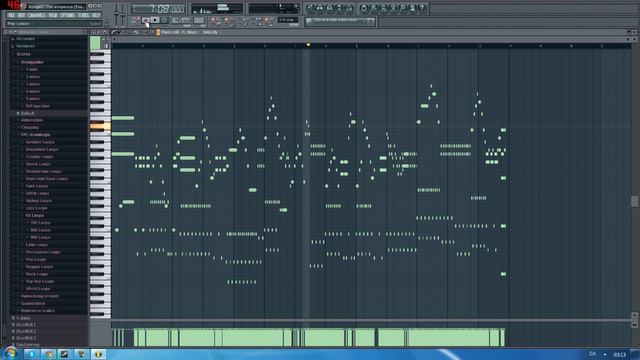Click the orange channel icon before Piano roll title

click(158, 32)
